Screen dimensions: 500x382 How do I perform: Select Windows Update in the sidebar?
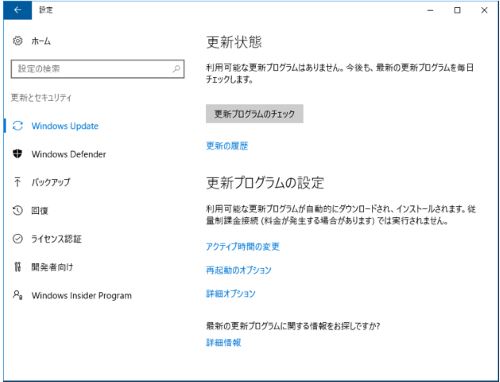pyautogui.click(x=65, y=126)
